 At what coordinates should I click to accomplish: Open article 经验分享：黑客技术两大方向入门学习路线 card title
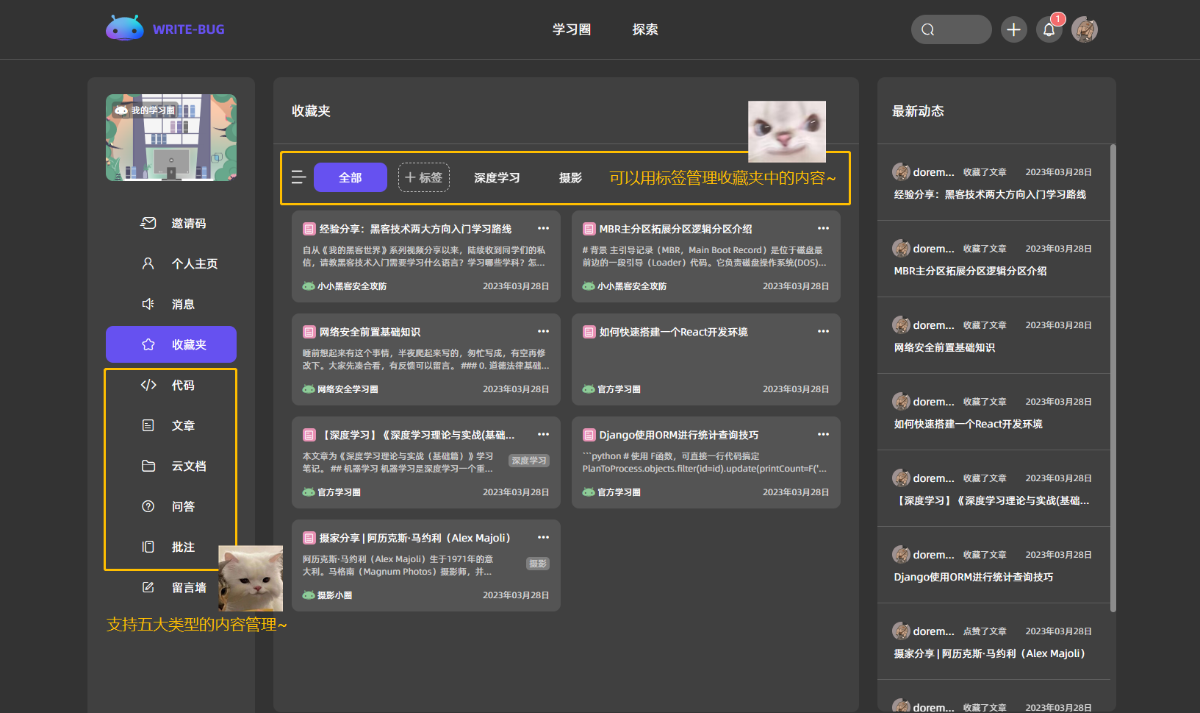coord(415,229)
